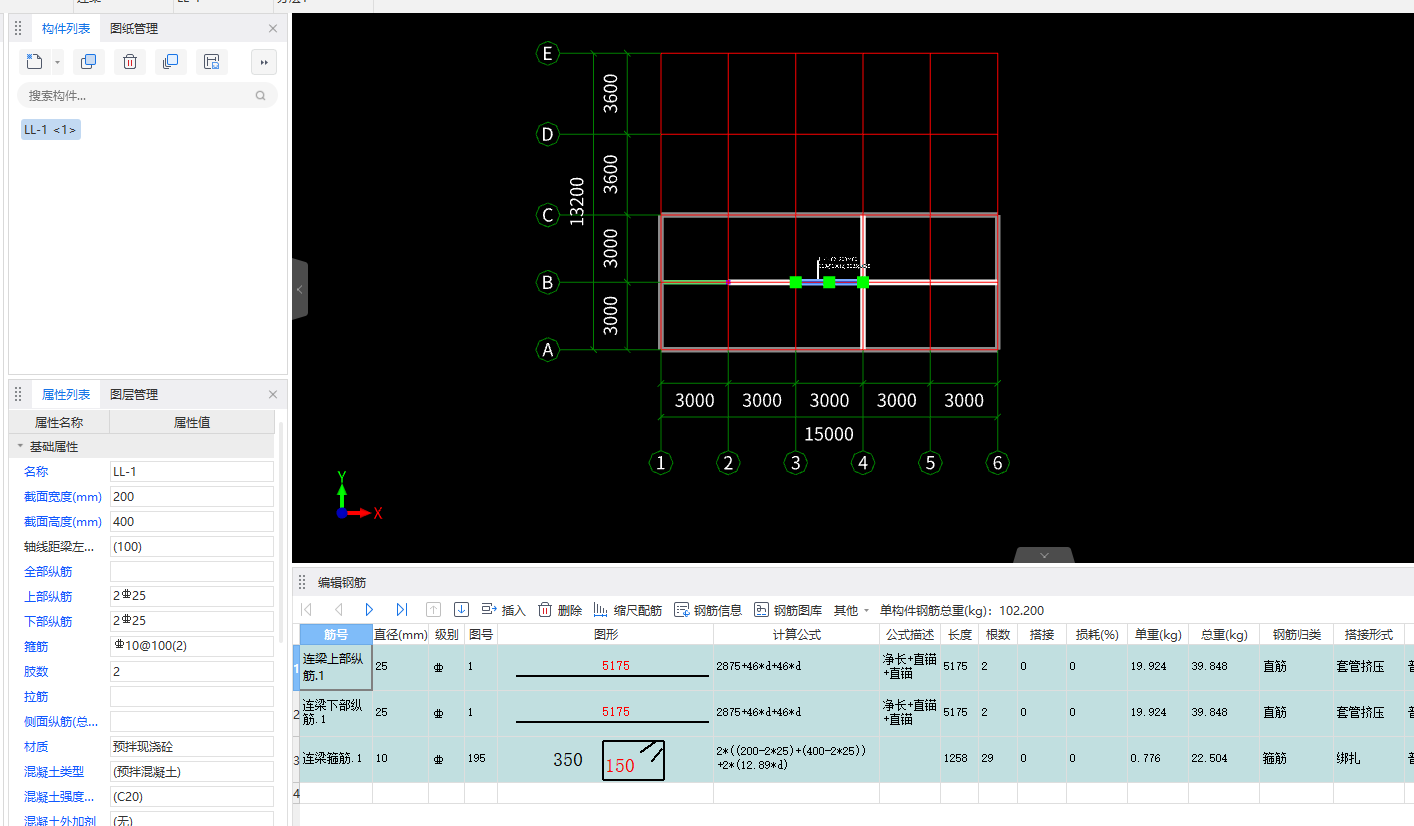Open the 其他 dropdown menu
Viewport: 1414px width, 826px height.
pos(851,610)
